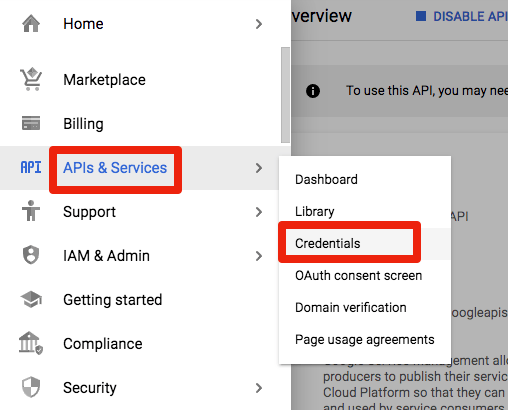Click the Marketplace shopping cart icon

click(x=31, y=79)
